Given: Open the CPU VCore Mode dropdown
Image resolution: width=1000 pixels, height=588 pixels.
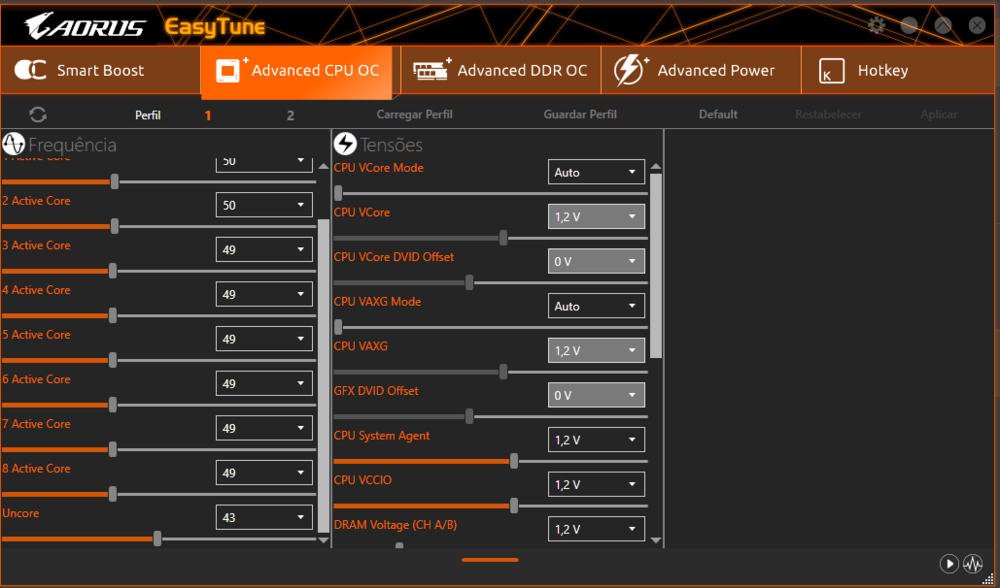Looking at the screenshot, I should click(x=596, y=172).
